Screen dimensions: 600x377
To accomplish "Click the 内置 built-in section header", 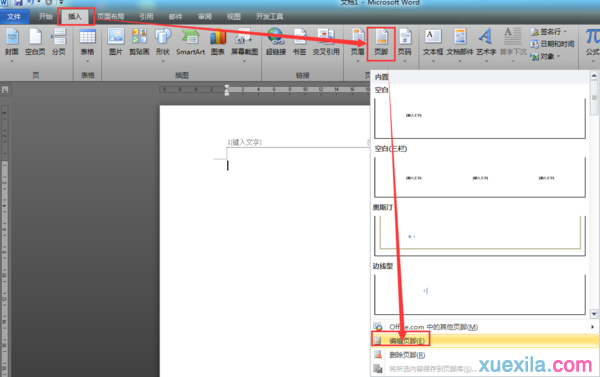I will click(480, 77).
